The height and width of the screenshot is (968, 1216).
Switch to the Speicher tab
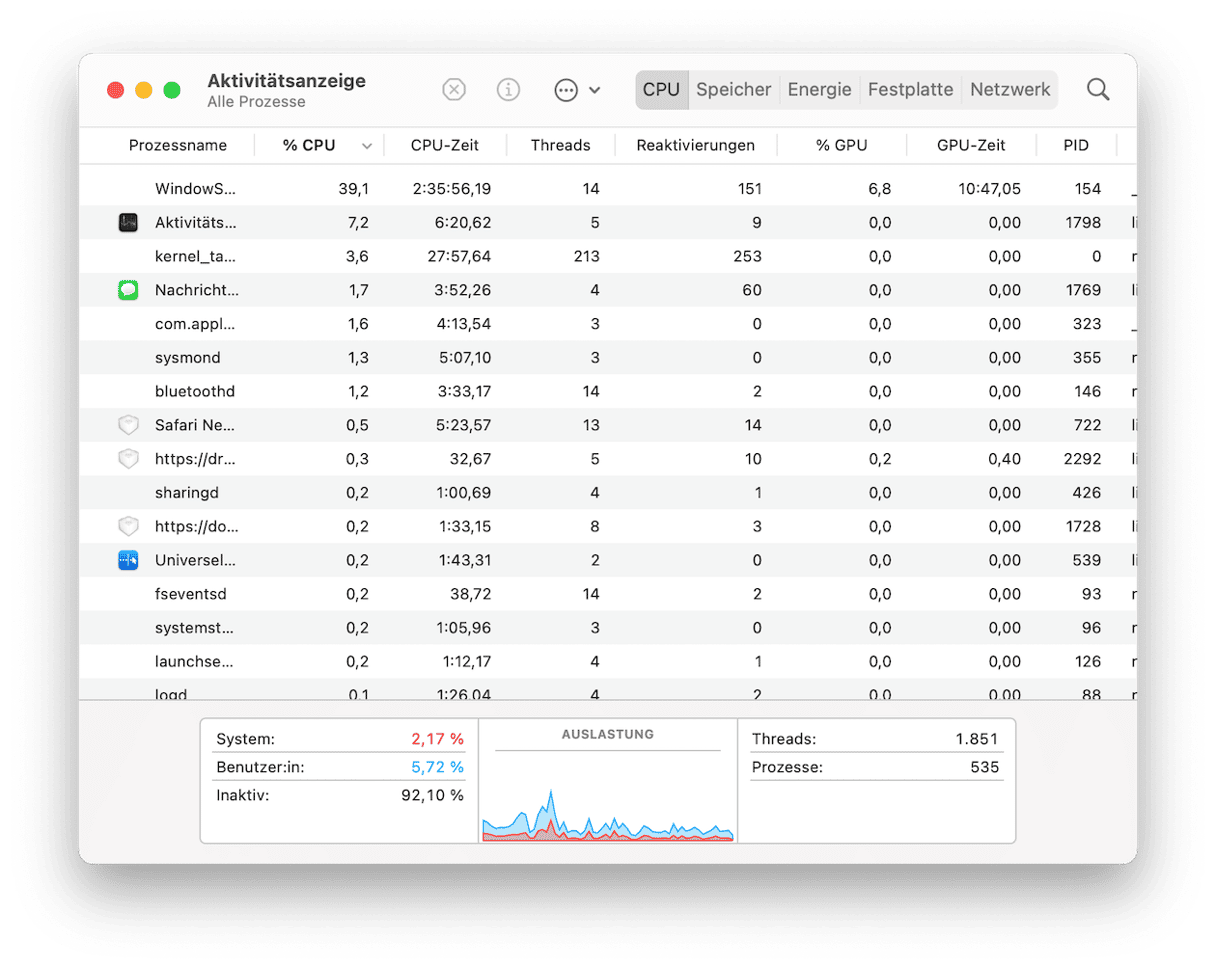tap(734, 90)
